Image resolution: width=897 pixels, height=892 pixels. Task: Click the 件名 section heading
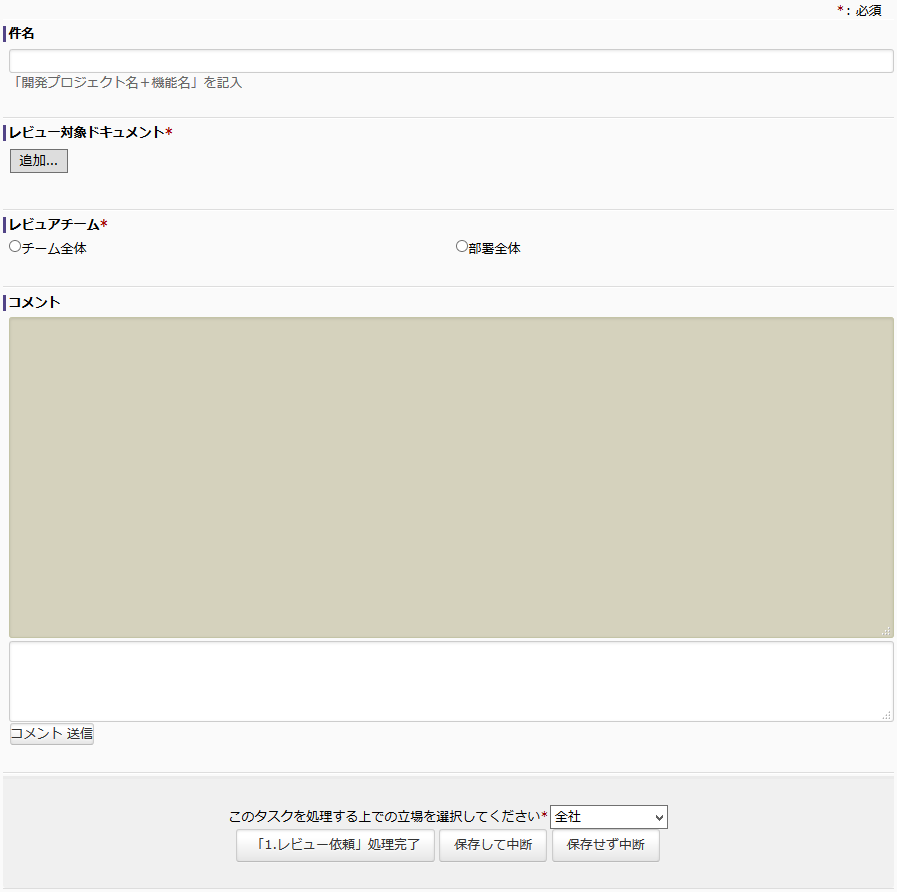pyautogui.click(x=22, y=33)
